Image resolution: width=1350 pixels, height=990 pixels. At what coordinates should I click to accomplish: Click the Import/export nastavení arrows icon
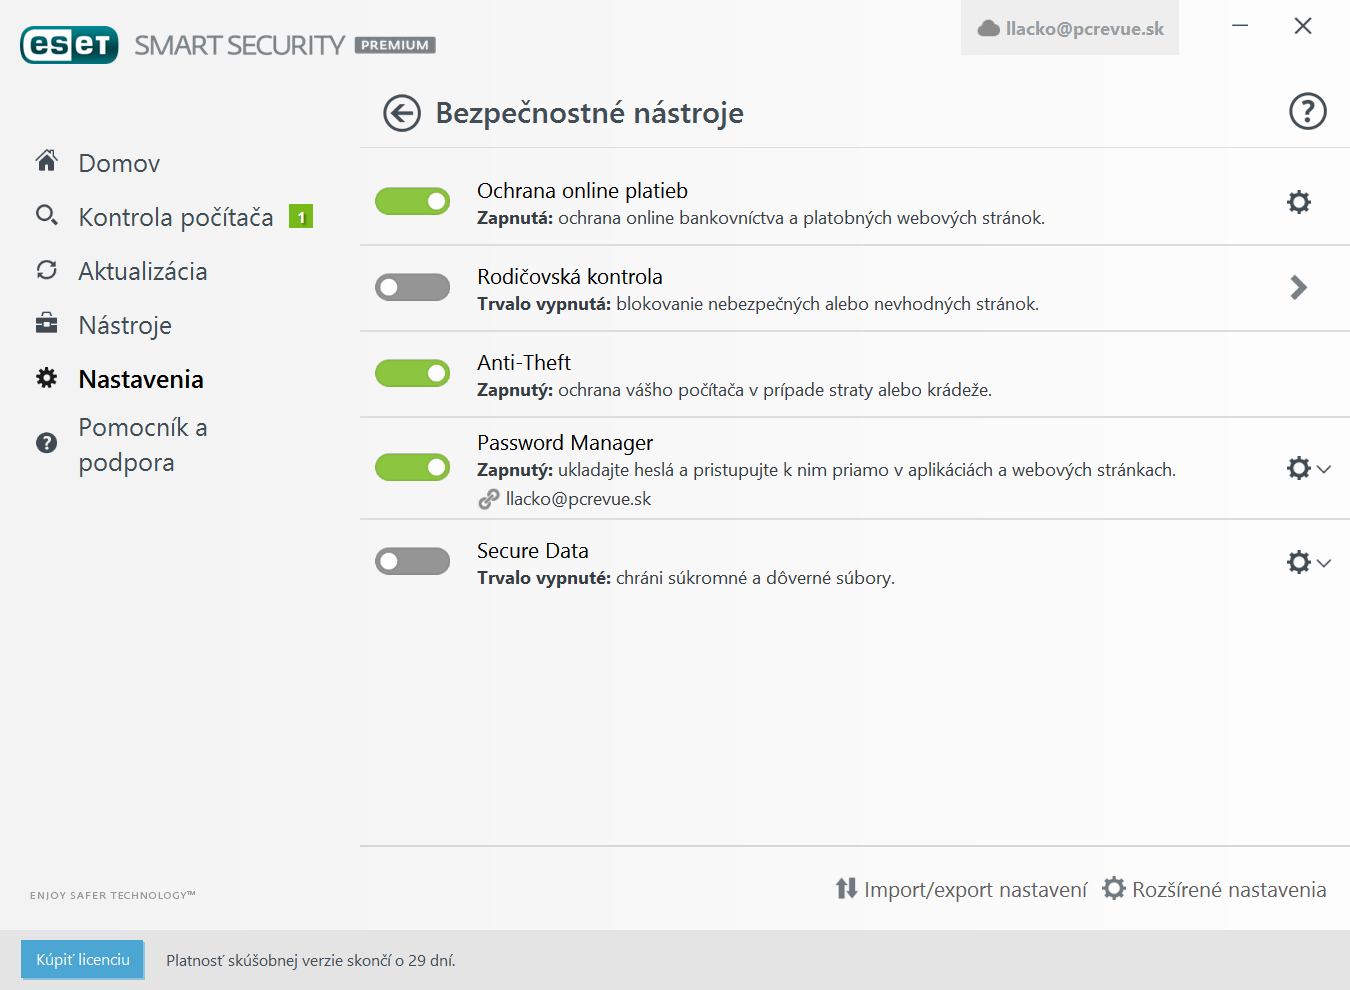846,888
